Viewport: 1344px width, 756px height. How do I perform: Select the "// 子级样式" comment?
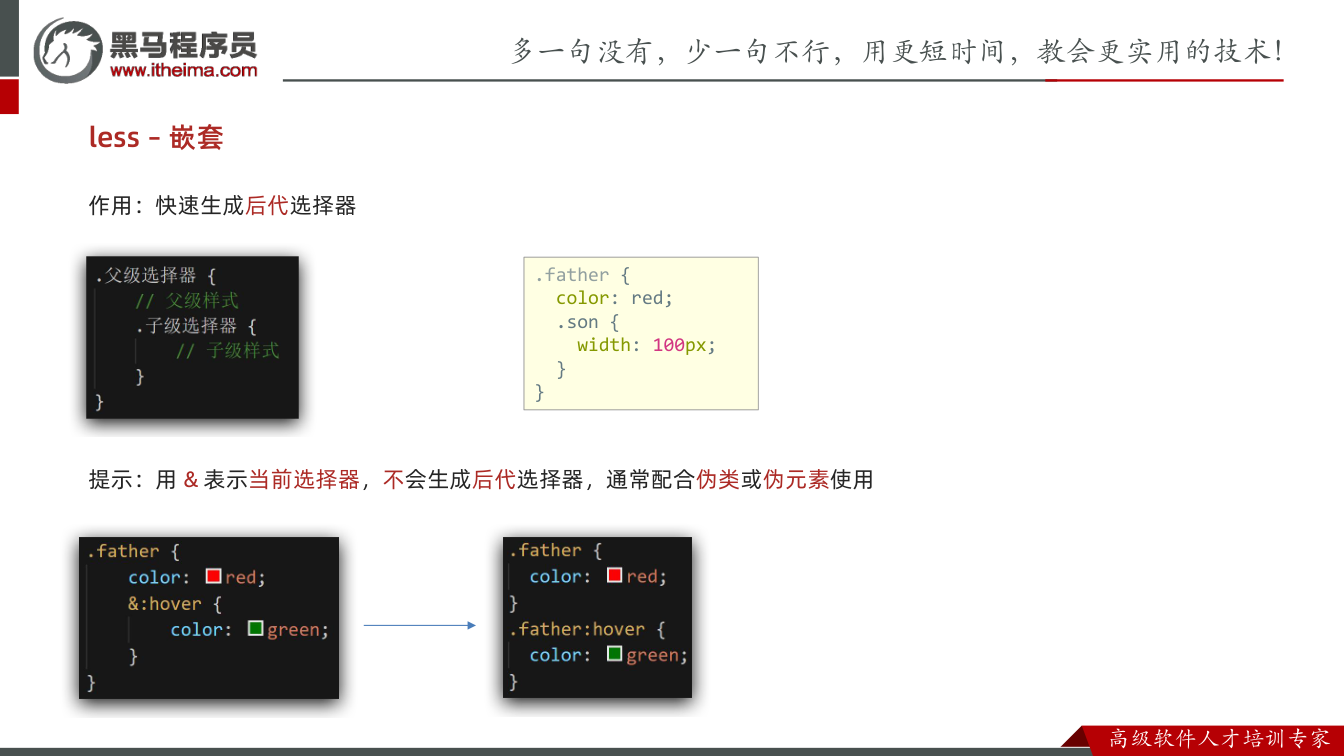point(228,351)
